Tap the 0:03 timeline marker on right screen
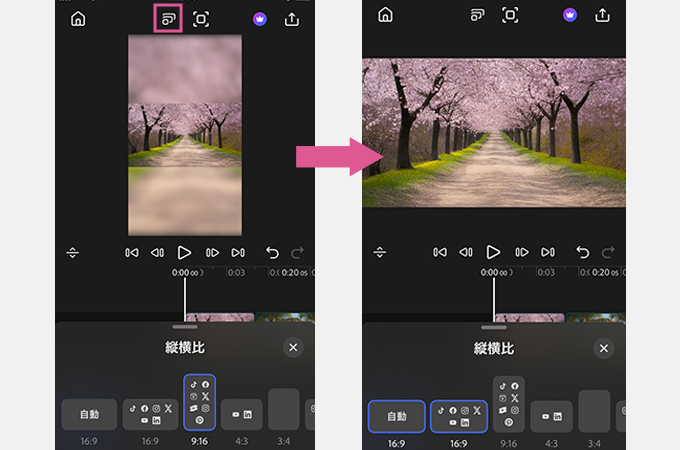 545,272
